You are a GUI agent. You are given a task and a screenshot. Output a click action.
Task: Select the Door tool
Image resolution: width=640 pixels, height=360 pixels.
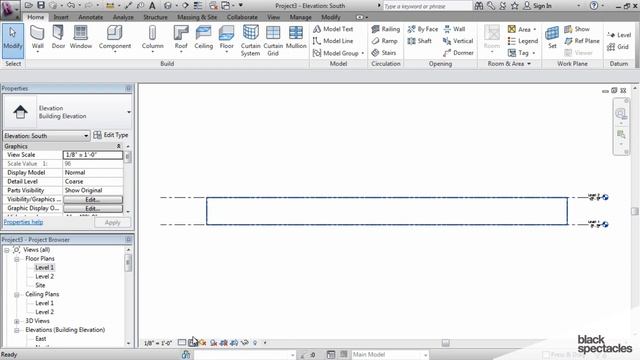(58, 38)
